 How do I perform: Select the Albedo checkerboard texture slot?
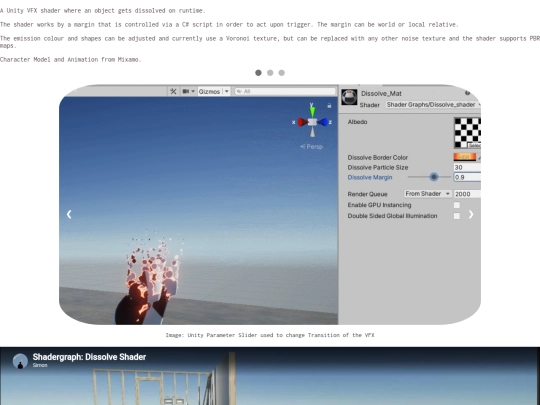pyautogui.click(x=467, y=133)
